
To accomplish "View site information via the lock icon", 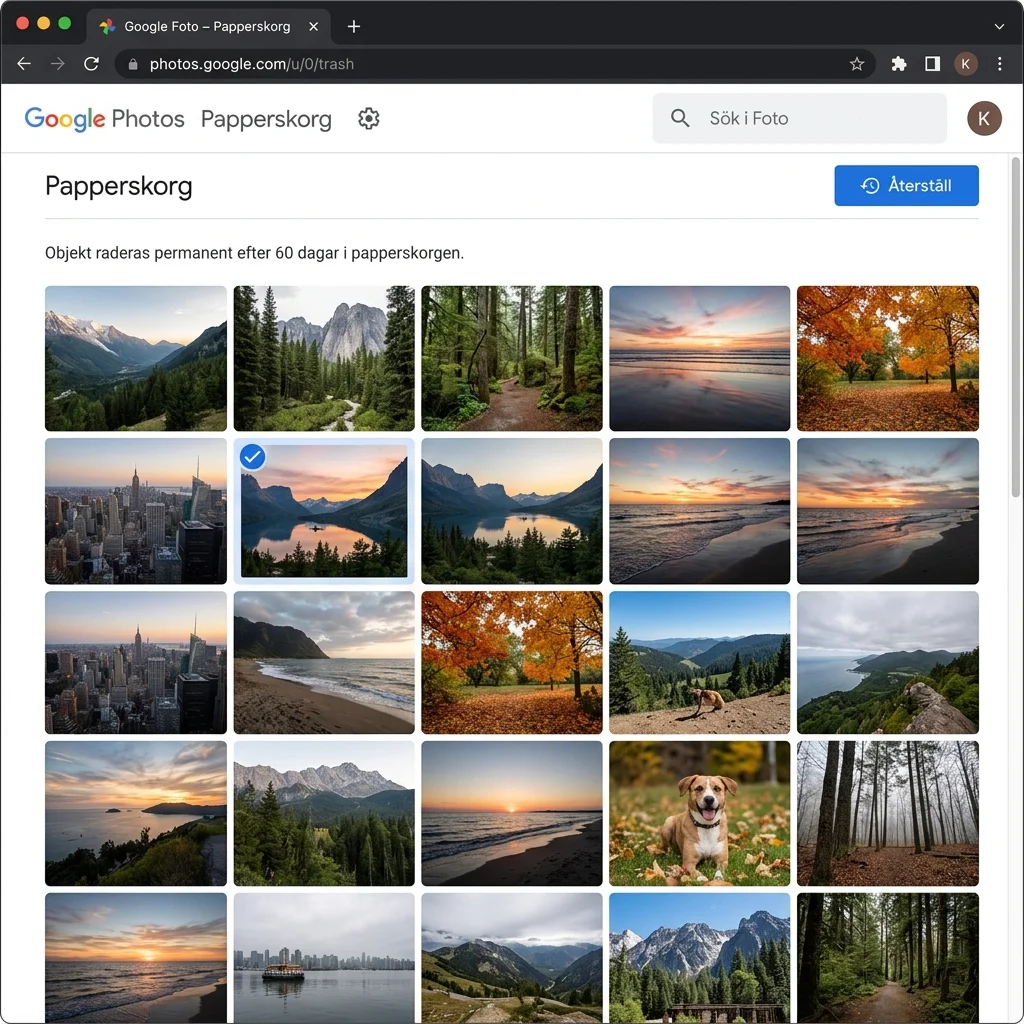I will (x=133, y=64).
